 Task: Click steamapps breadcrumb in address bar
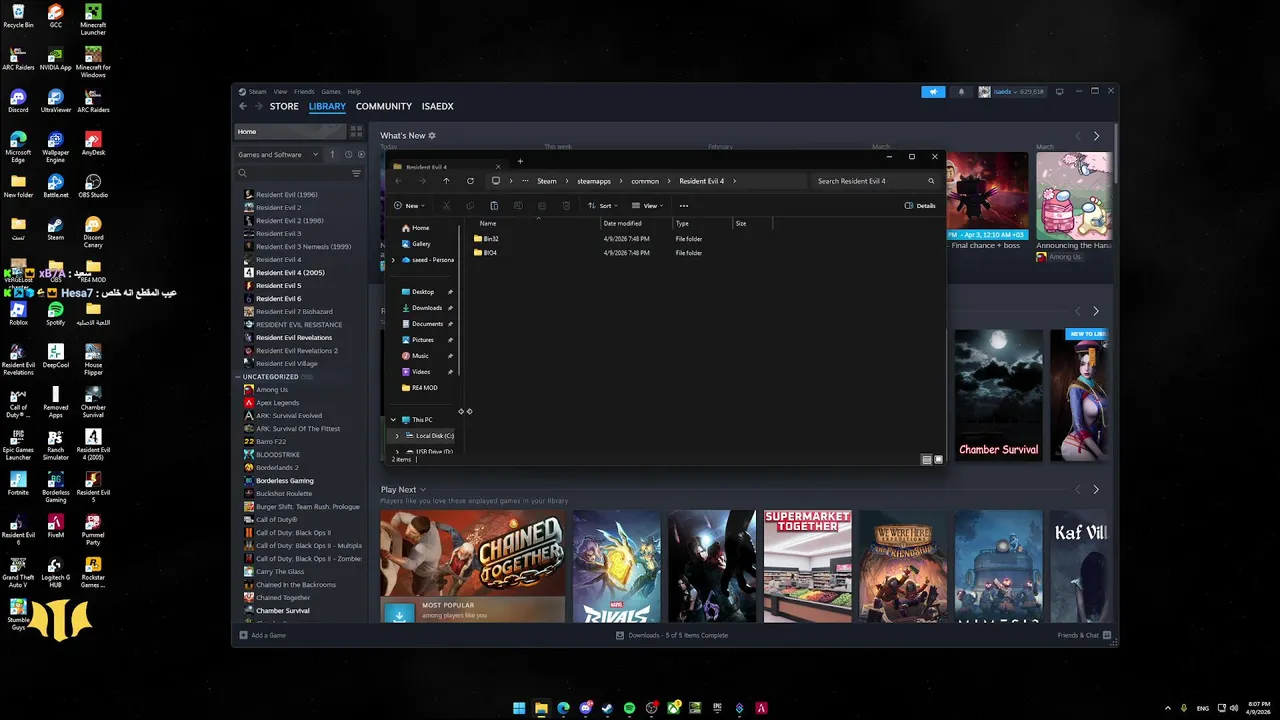(x=594, y=181)
